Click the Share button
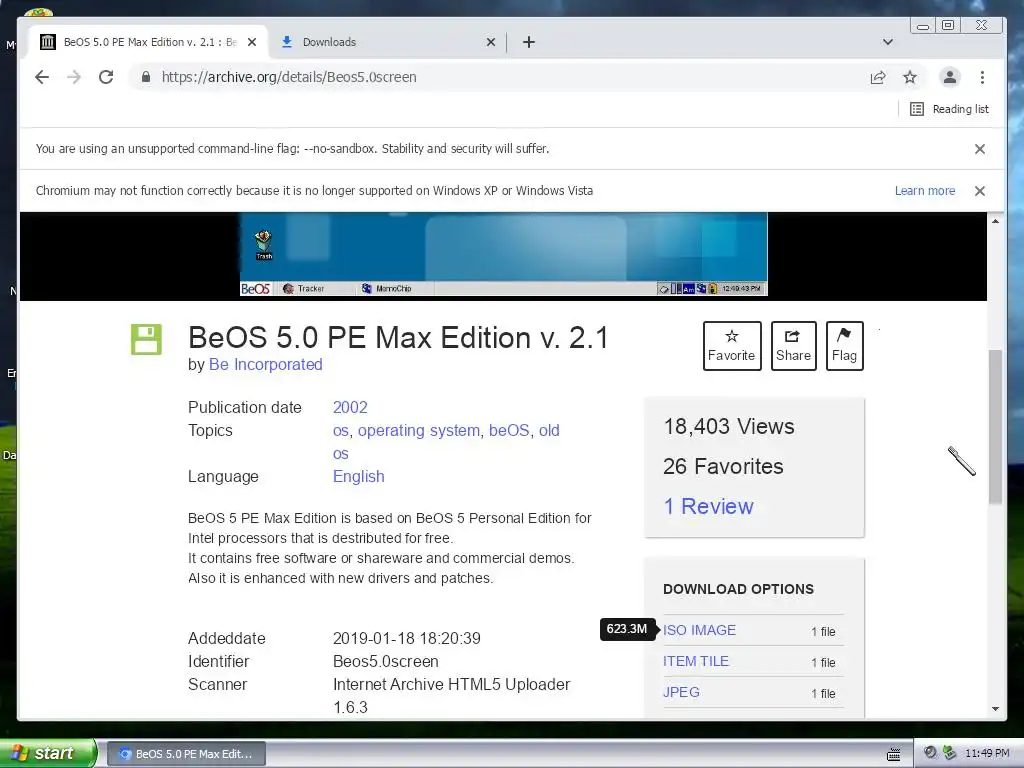Image resolution: width=1024 pixels, height=768 pixels. [x=793, y=345]
